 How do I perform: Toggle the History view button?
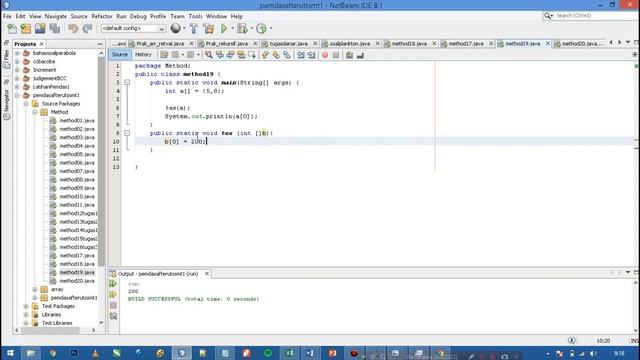143,54
